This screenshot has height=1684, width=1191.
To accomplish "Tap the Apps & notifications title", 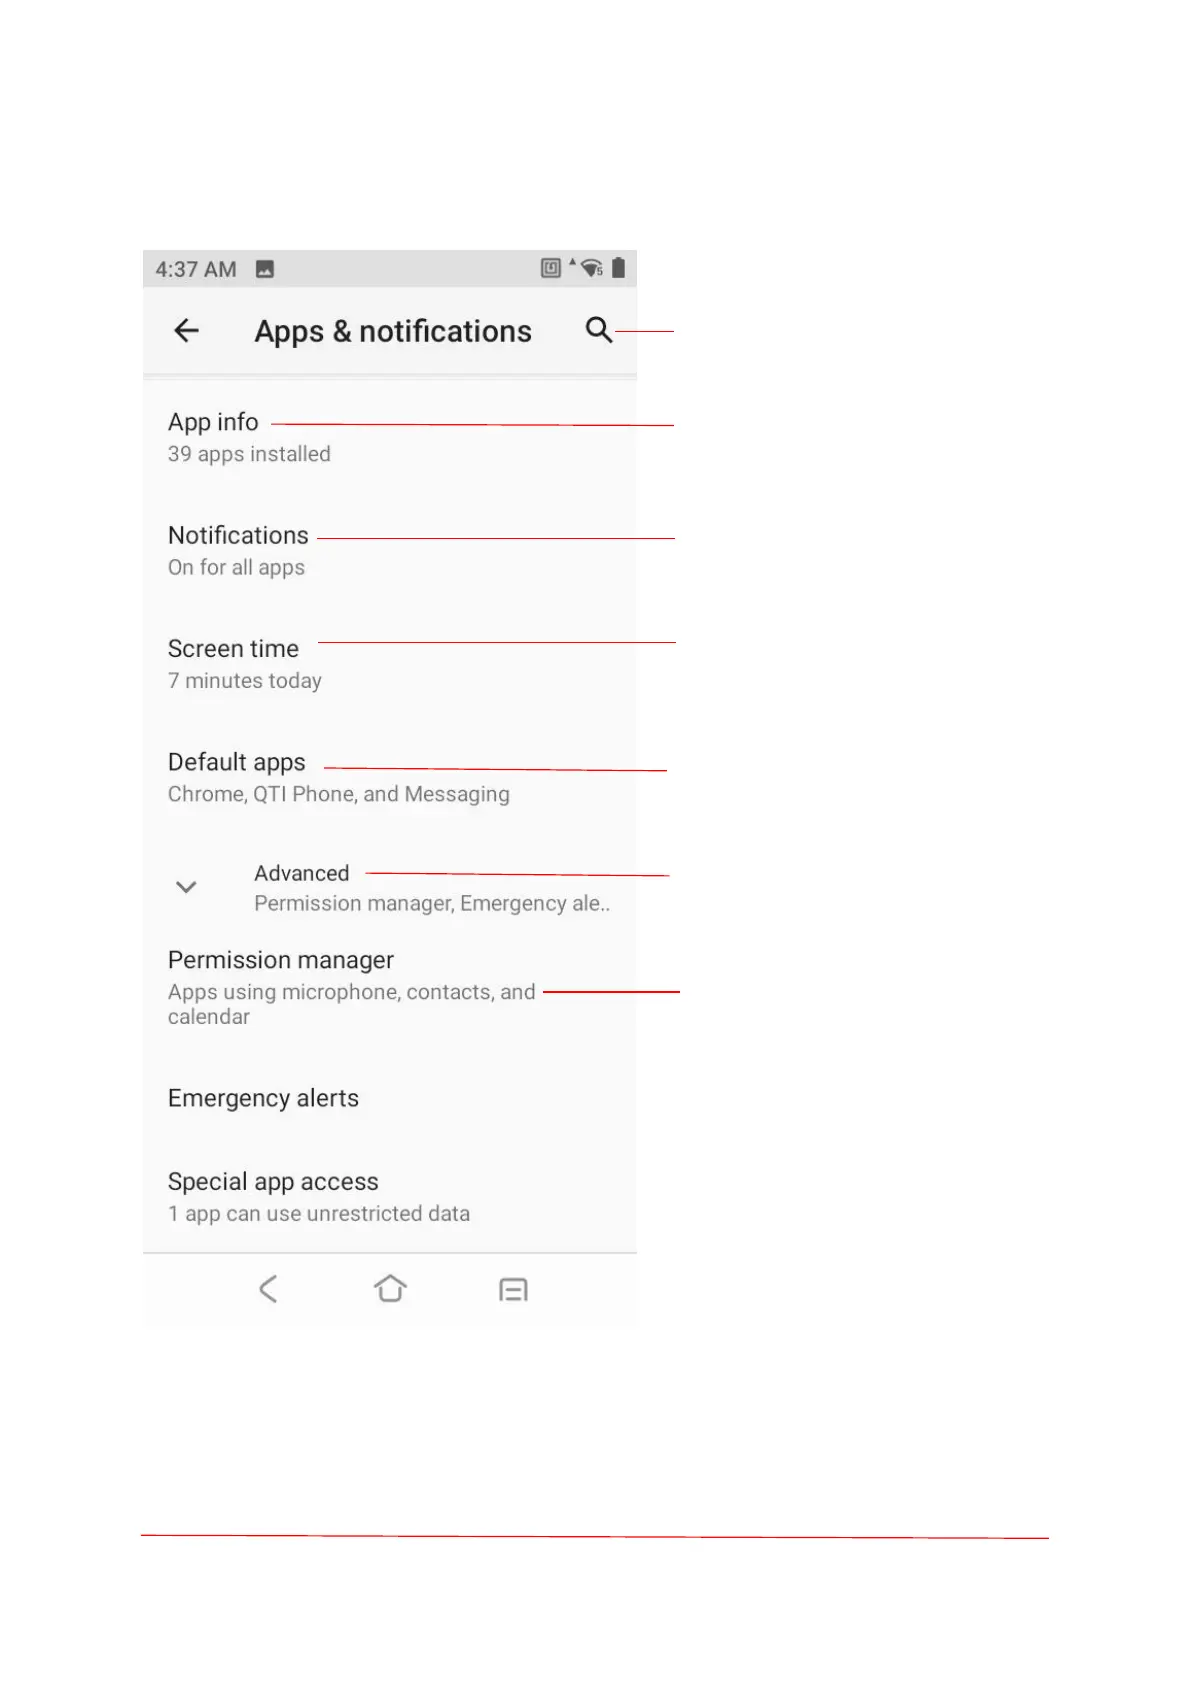I will (x=393, y=331).
